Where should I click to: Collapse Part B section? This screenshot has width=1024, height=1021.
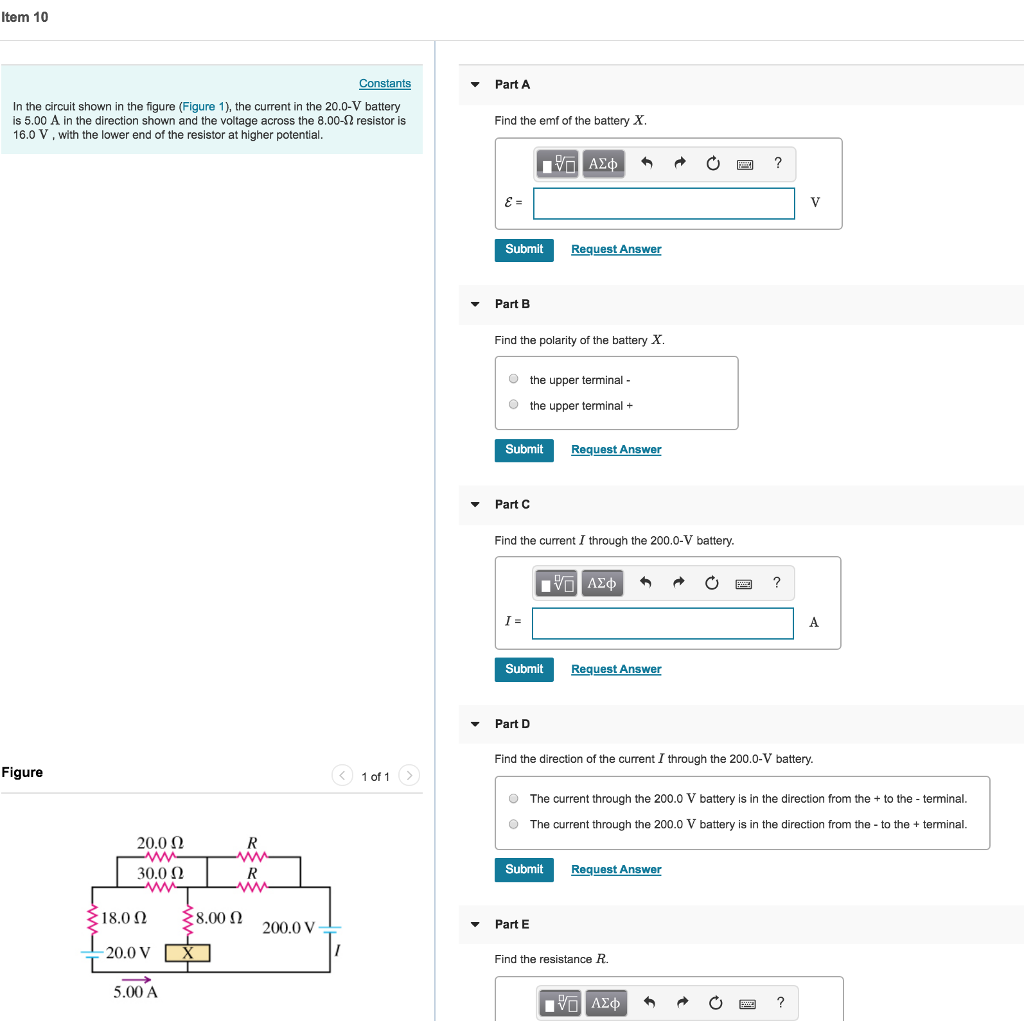pos(475,304)
